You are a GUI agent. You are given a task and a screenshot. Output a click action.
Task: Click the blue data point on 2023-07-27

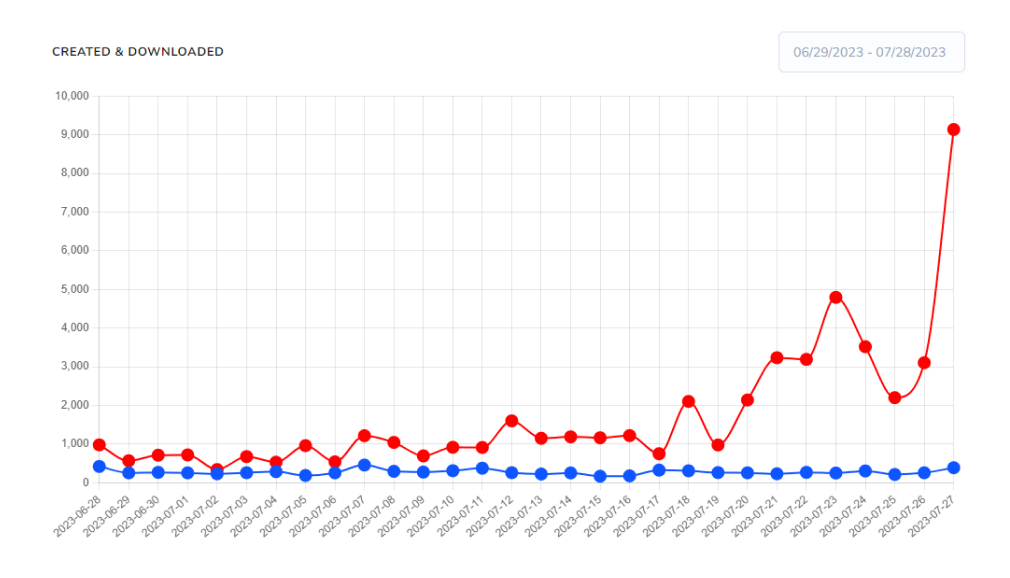click(x=953, y=468)
